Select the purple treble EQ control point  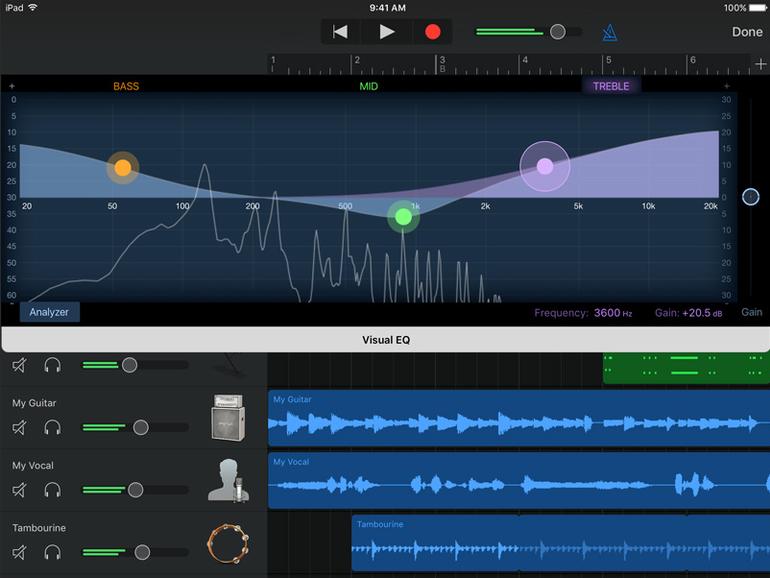click(545, 166)
